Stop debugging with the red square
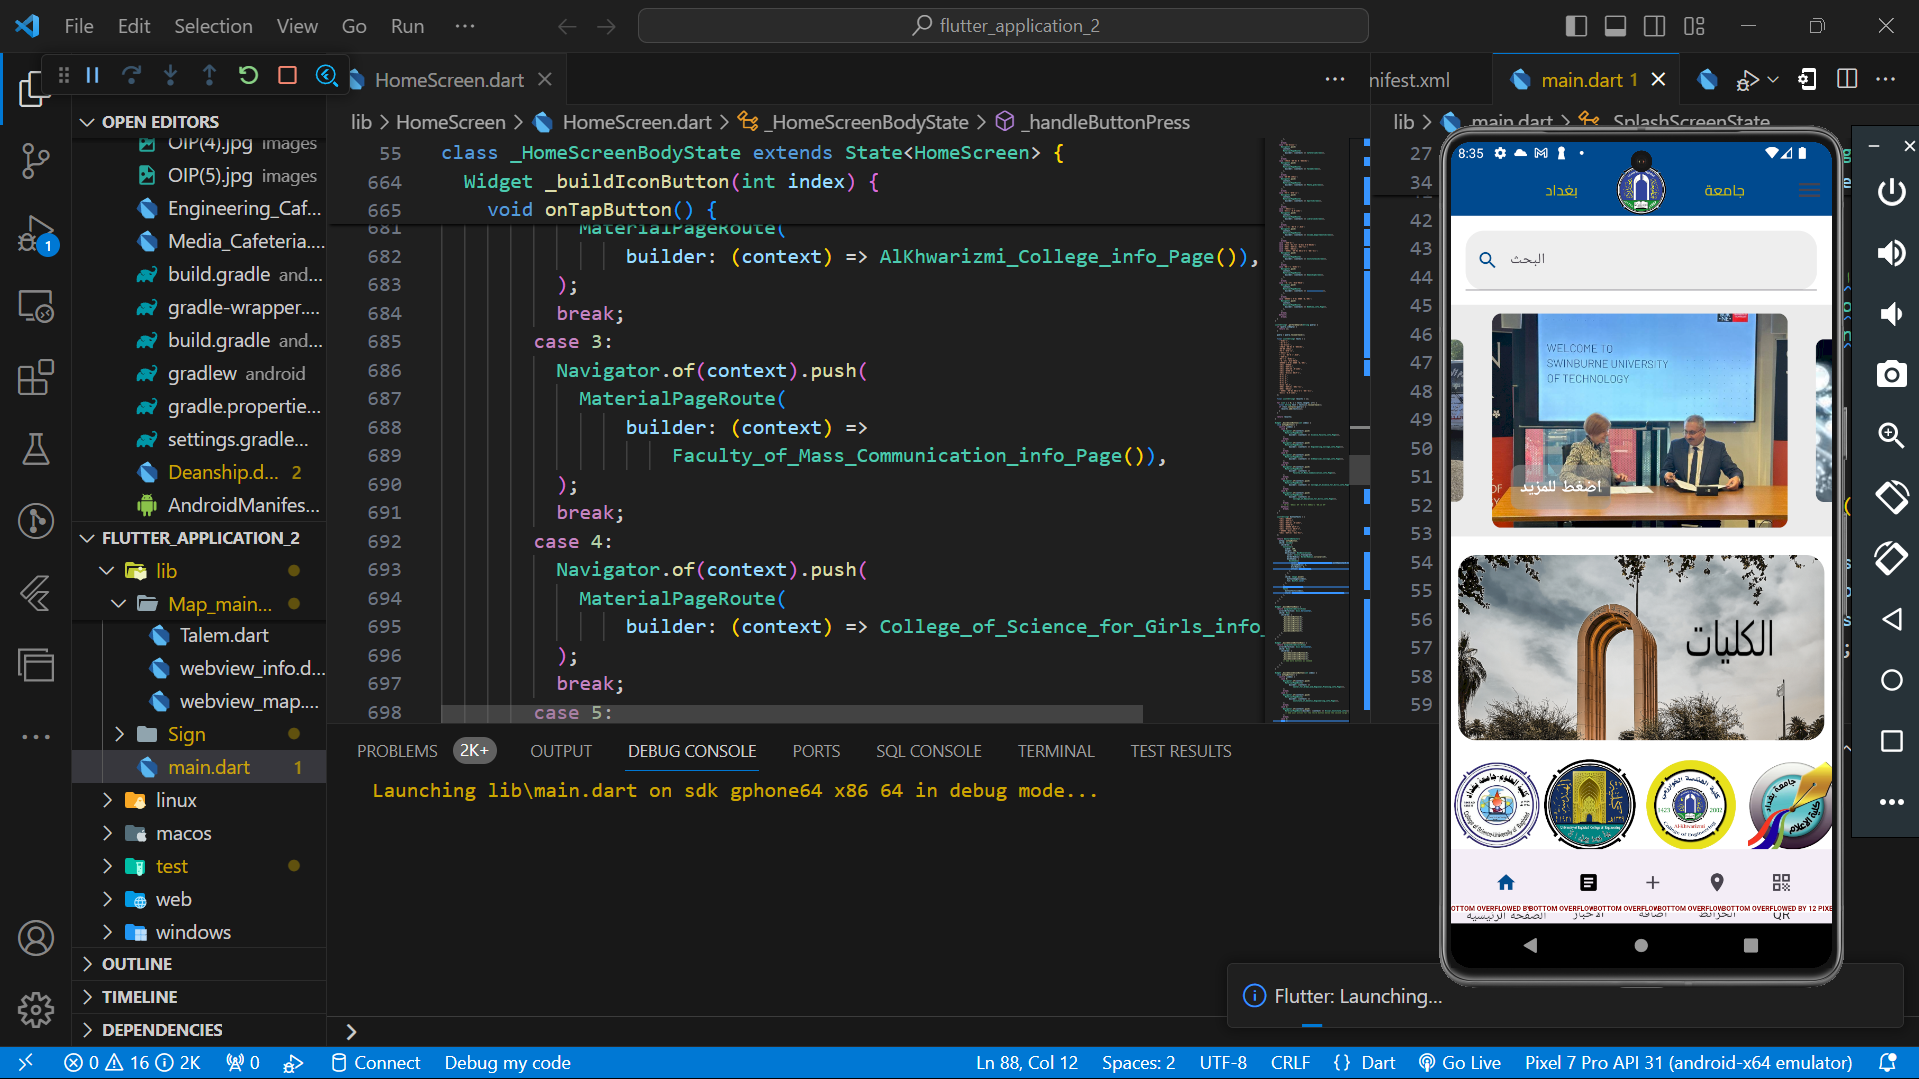The image size is (1919, 1079). click(x=287, y=75)
